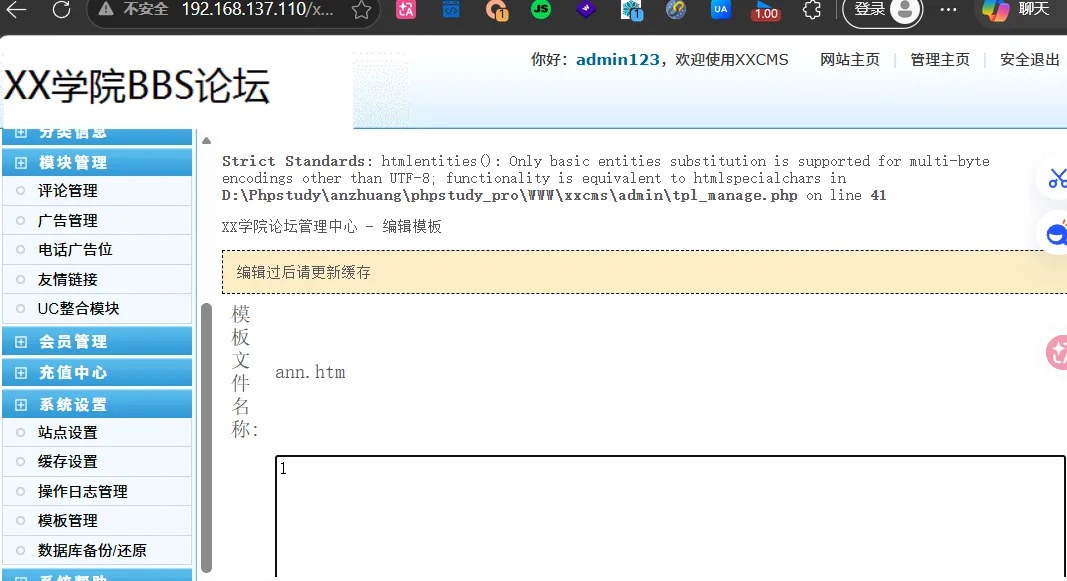This screenshot has height=581, width=1067.
Task: Open 模板管理 in sidebar
Action: point(67,520)
